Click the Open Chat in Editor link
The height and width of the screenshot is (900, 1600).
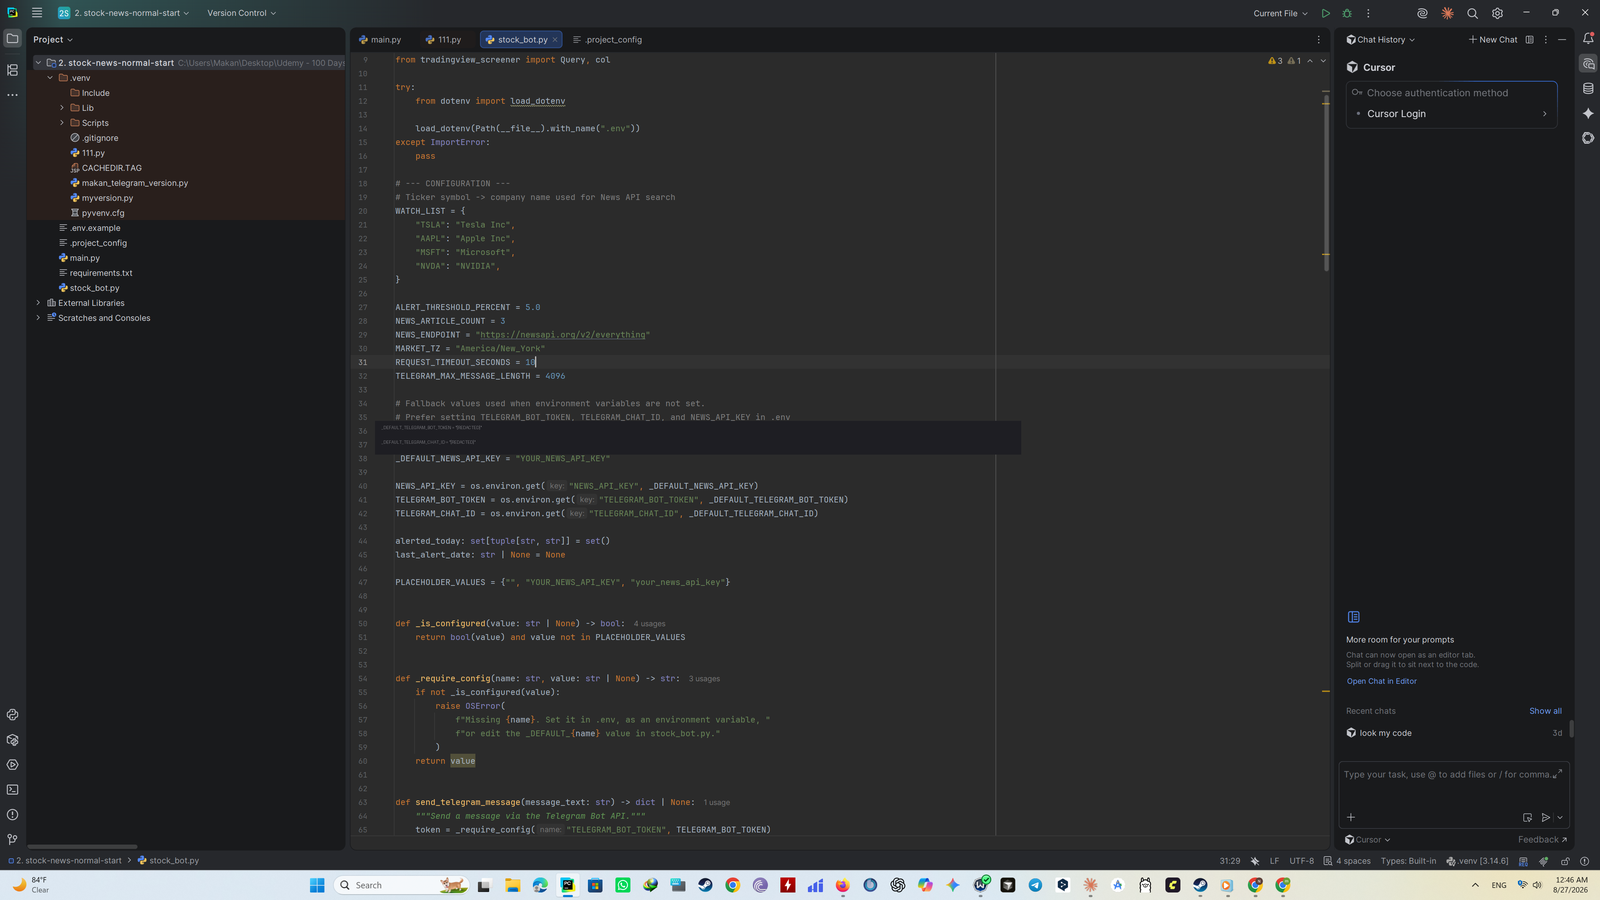(1381, 681)
